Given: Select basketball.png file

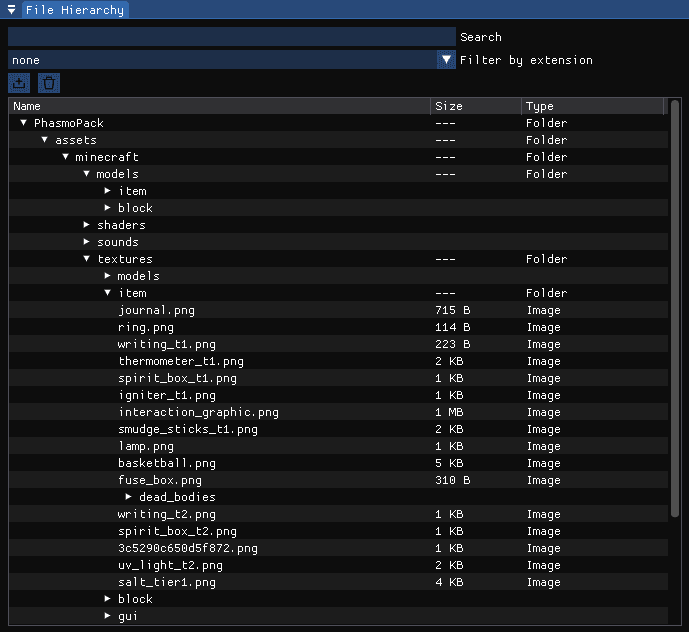Looking at the screenshot, I should pyautogui.click(x=167, y=463).
